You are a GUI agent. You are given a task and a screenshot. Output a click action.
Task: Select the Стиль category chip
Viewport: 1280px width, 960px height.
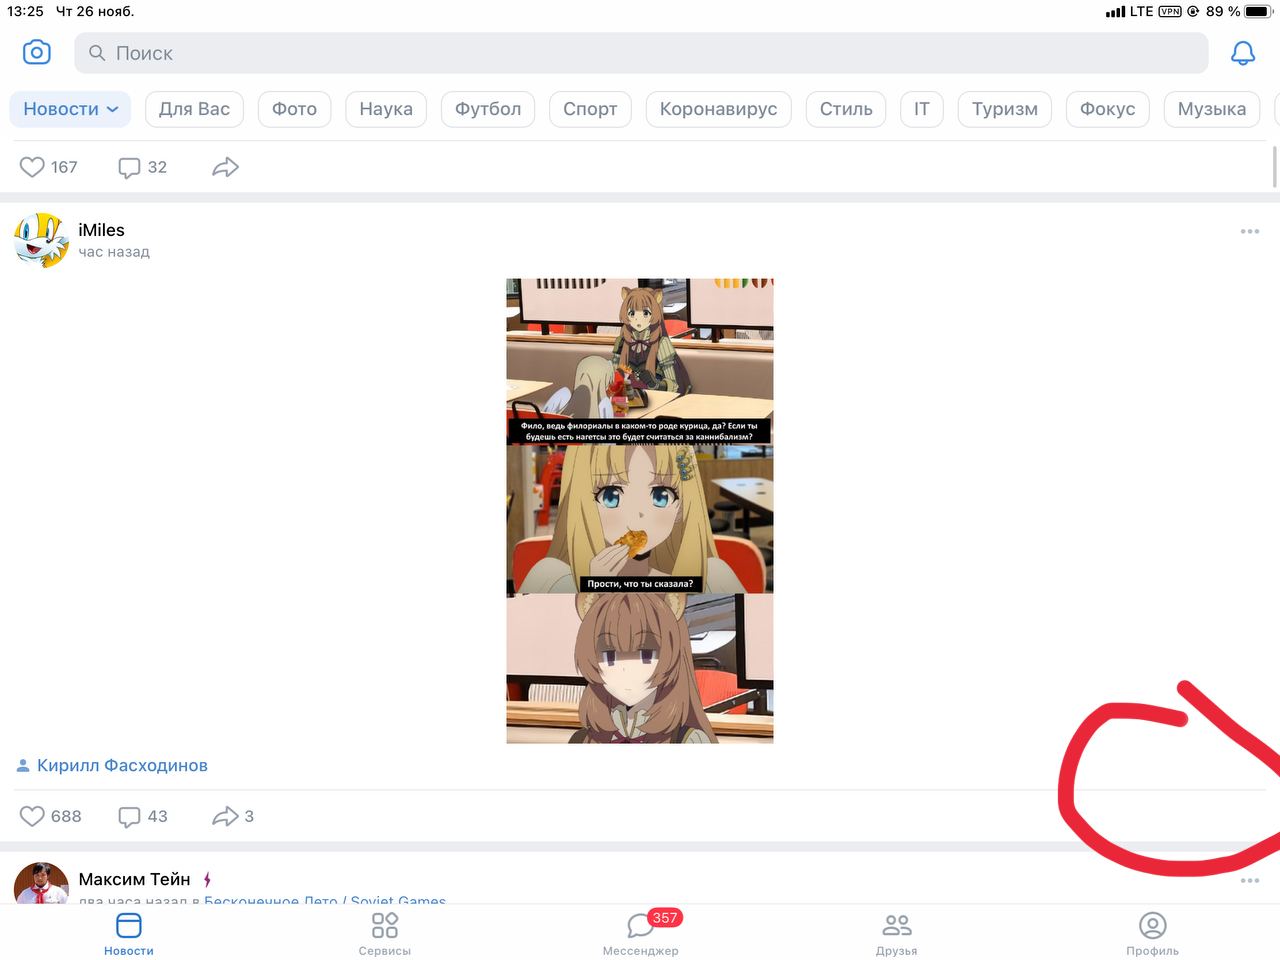click(846, 109)
